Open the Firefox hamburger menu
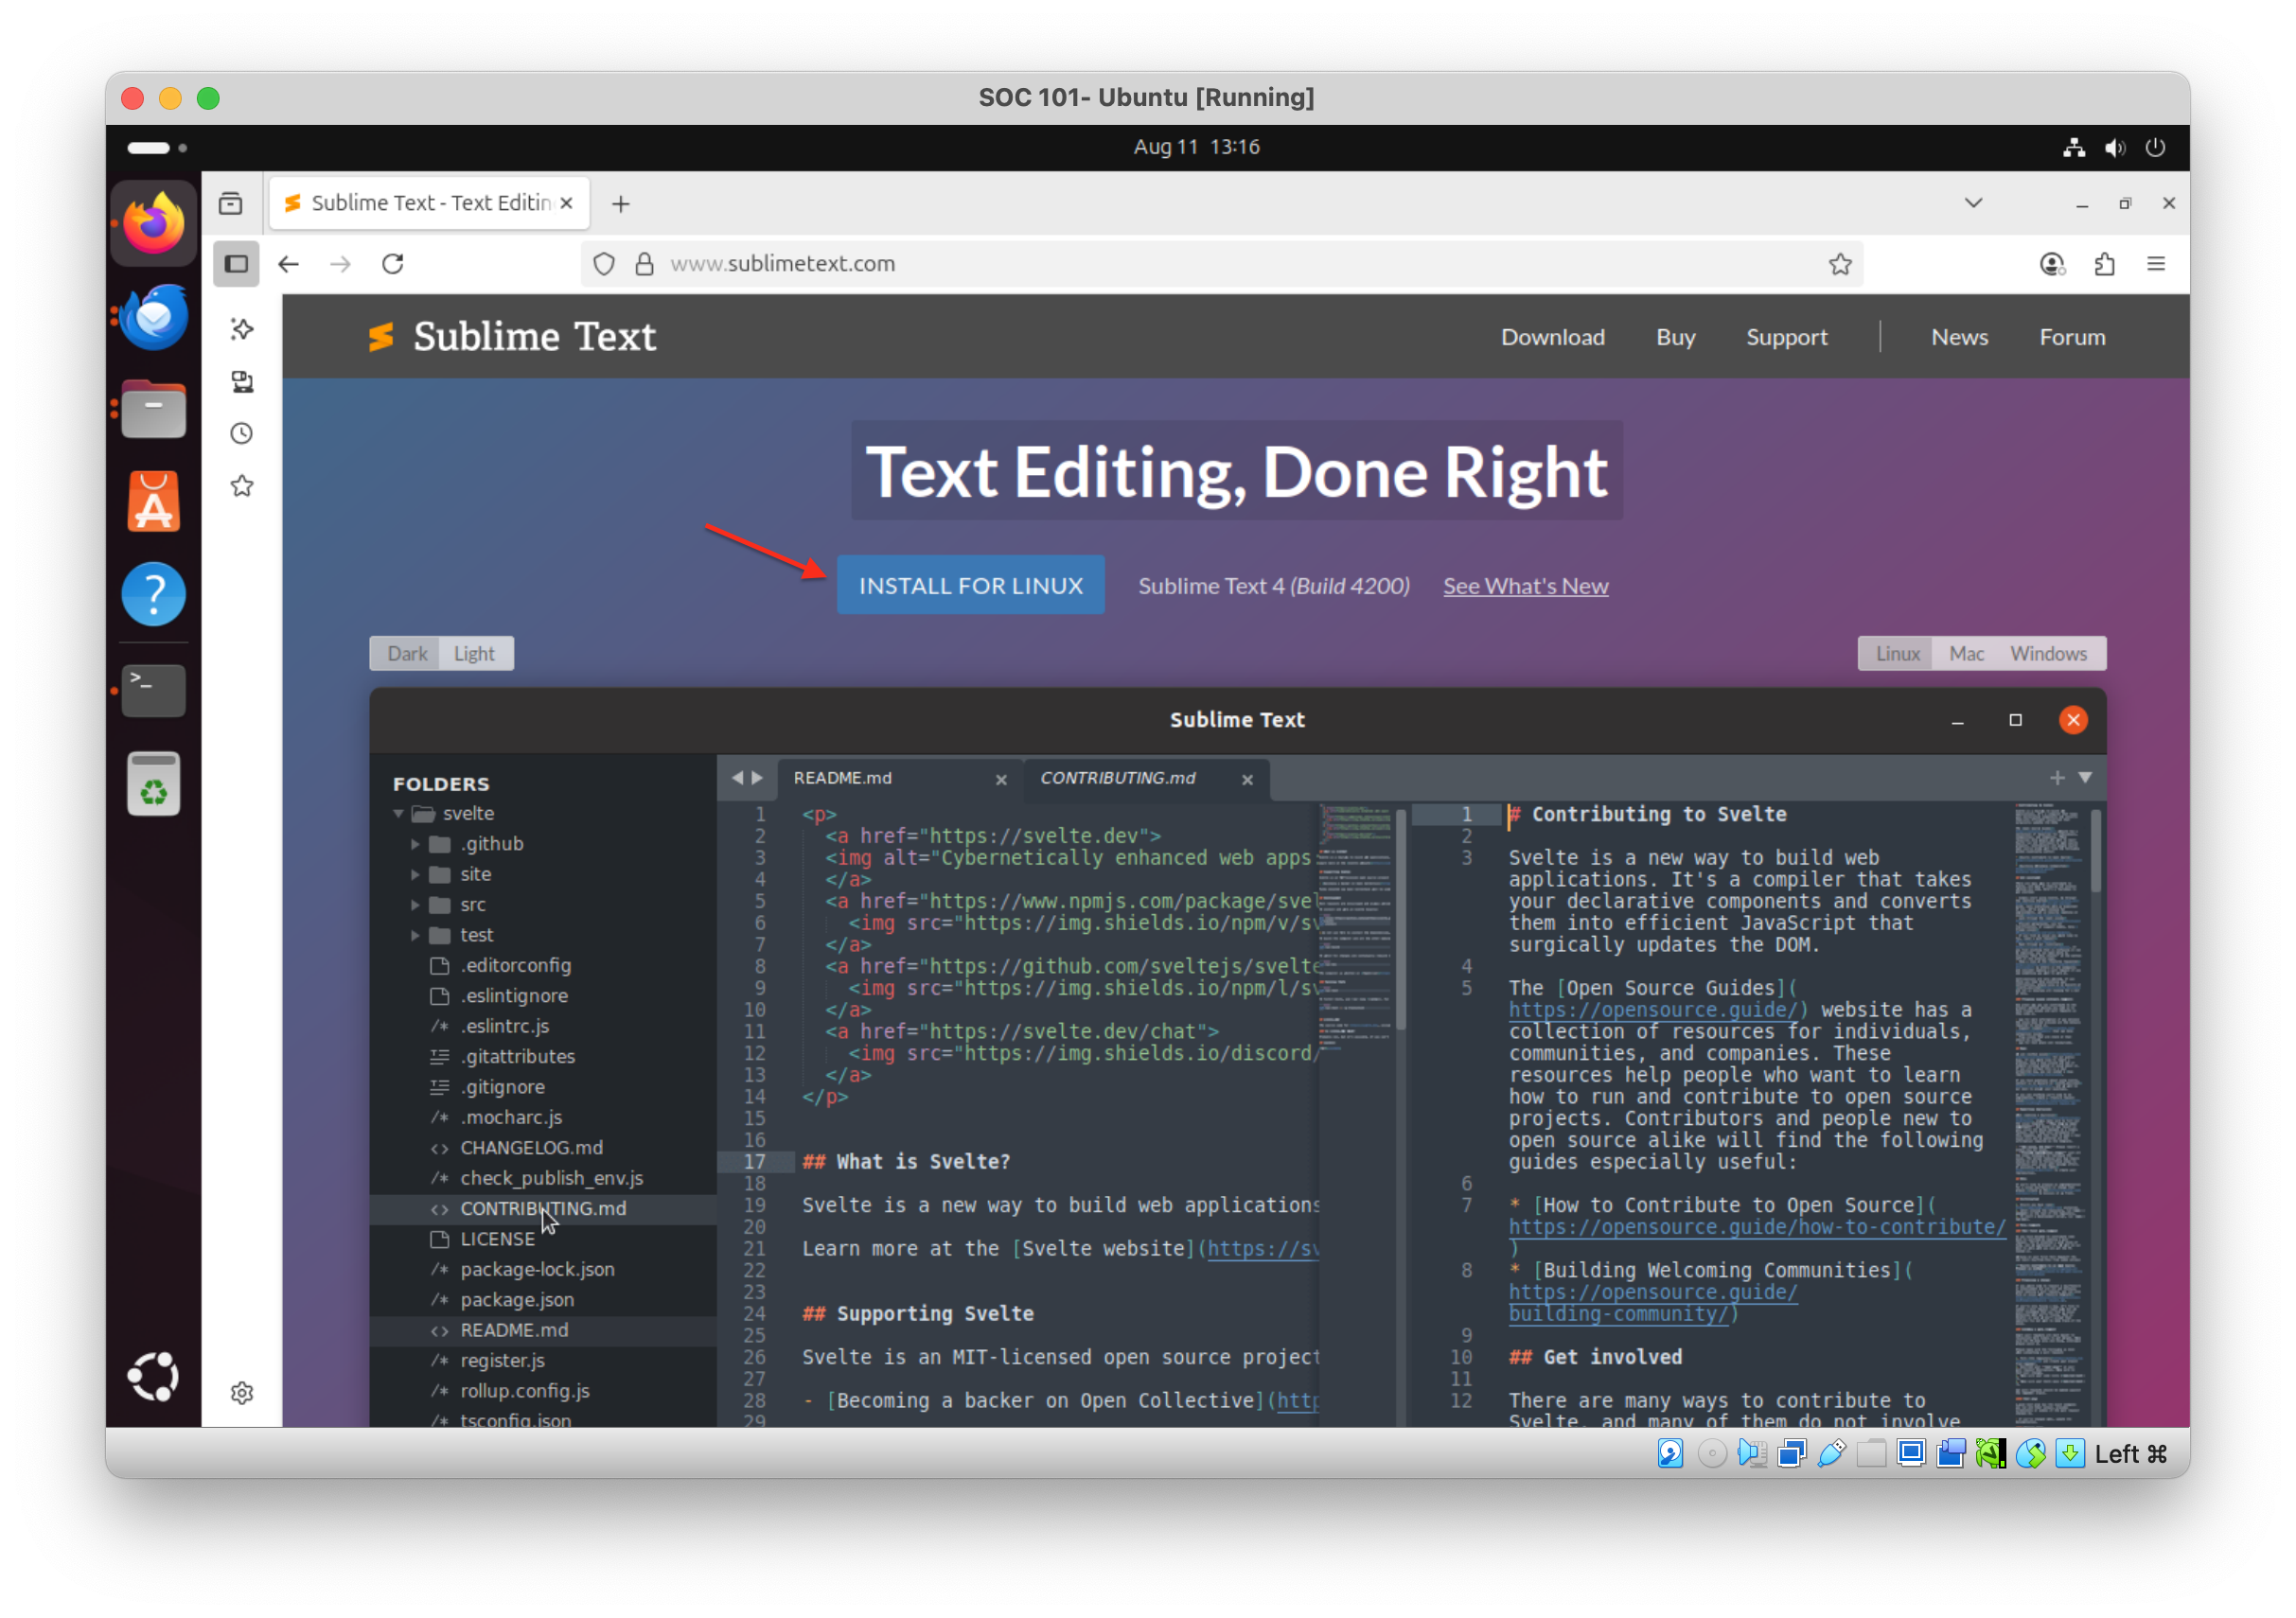This screenshot has height=1618, width=2296. click(2156, 264)
